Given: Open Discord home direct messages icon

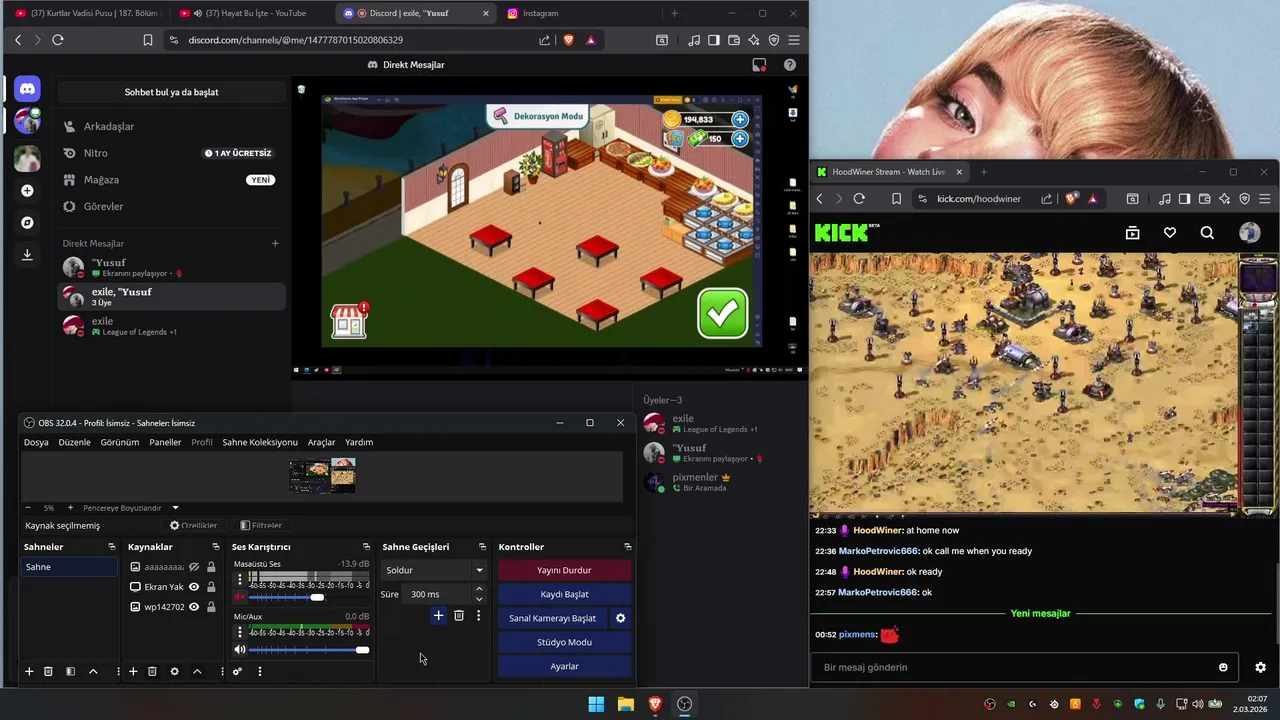Looking at the screenshot, I should tap(27, 89).
